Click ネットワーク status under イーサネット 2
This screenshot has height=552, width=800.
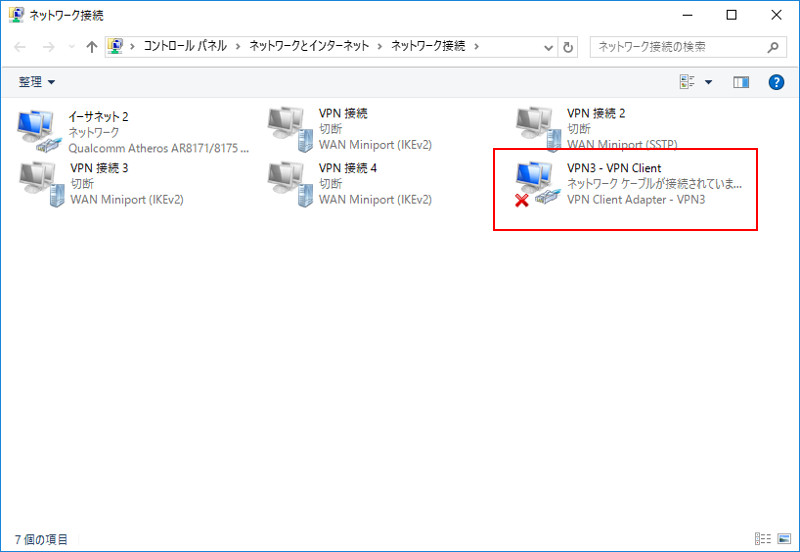[x=93, y=132]
